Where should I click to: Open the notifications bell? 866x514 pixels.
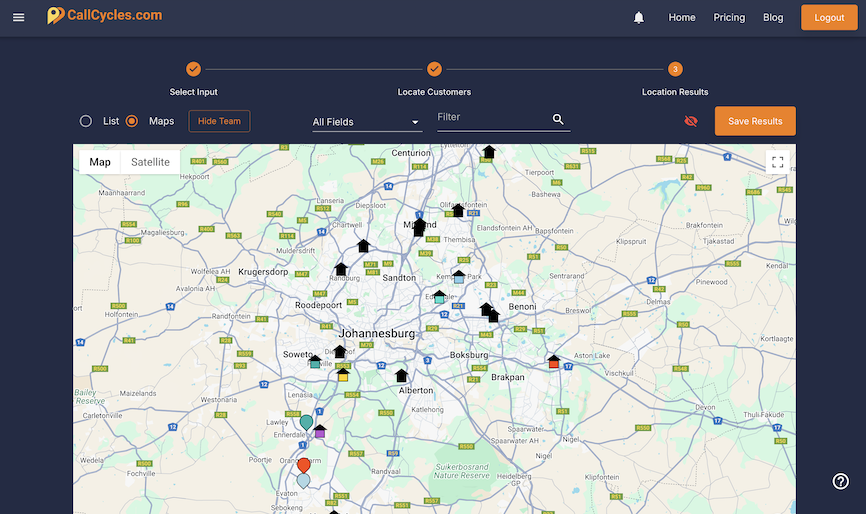pyautogui.click(x=639, y=18)
